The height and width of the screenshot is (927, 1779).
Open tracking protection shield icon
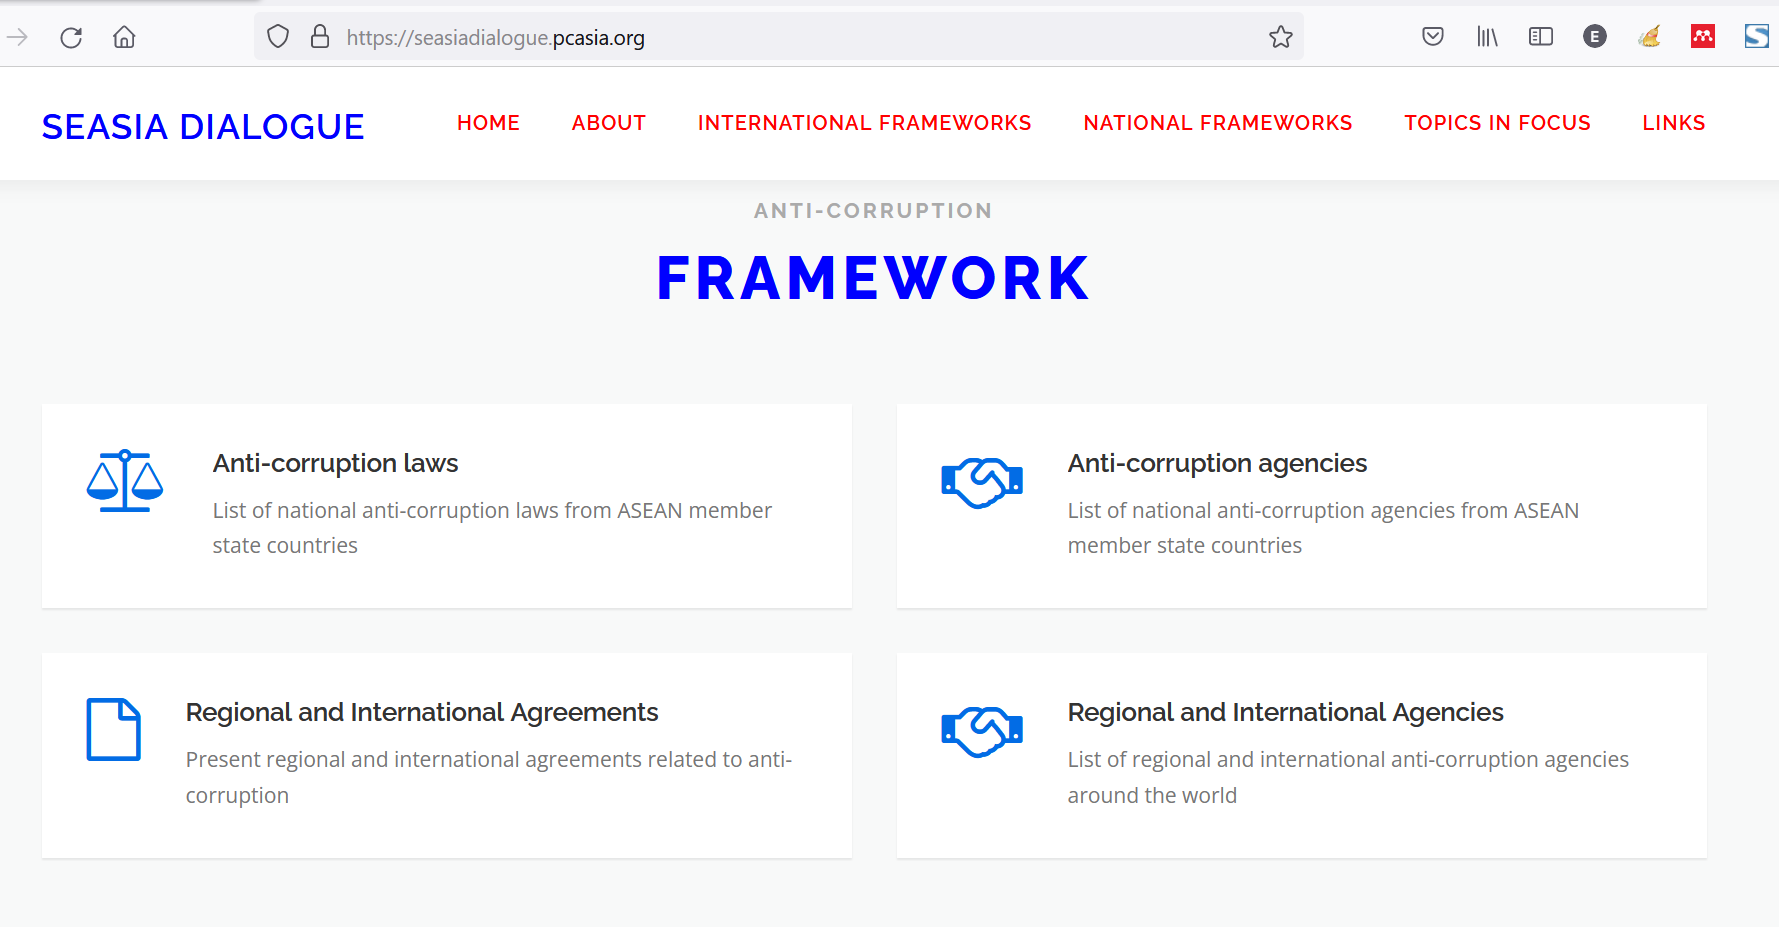[278, 37]
